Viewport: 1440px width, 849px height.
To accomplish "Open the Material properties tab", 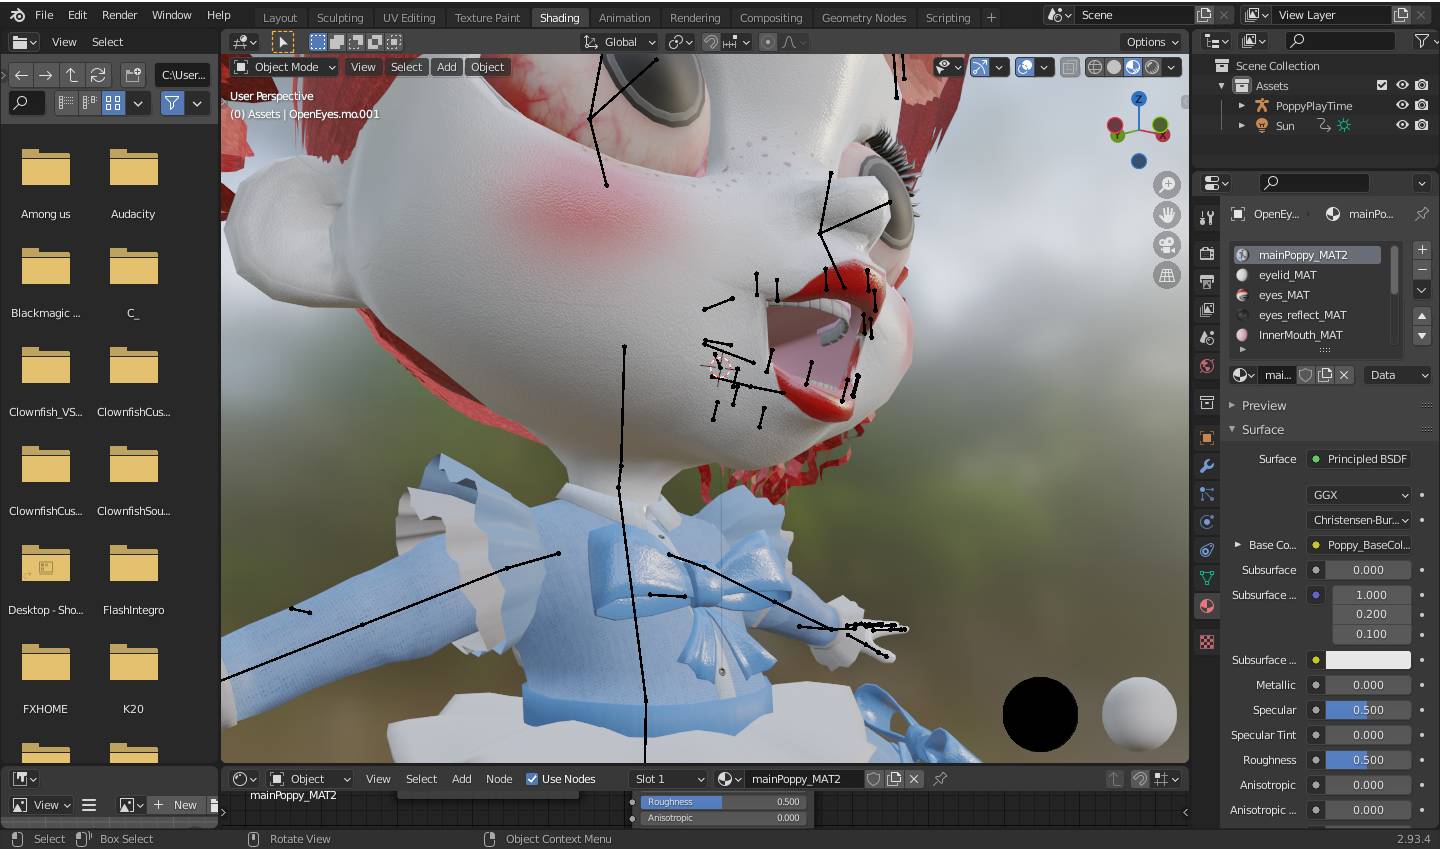I will click(x=1207, y=606).
